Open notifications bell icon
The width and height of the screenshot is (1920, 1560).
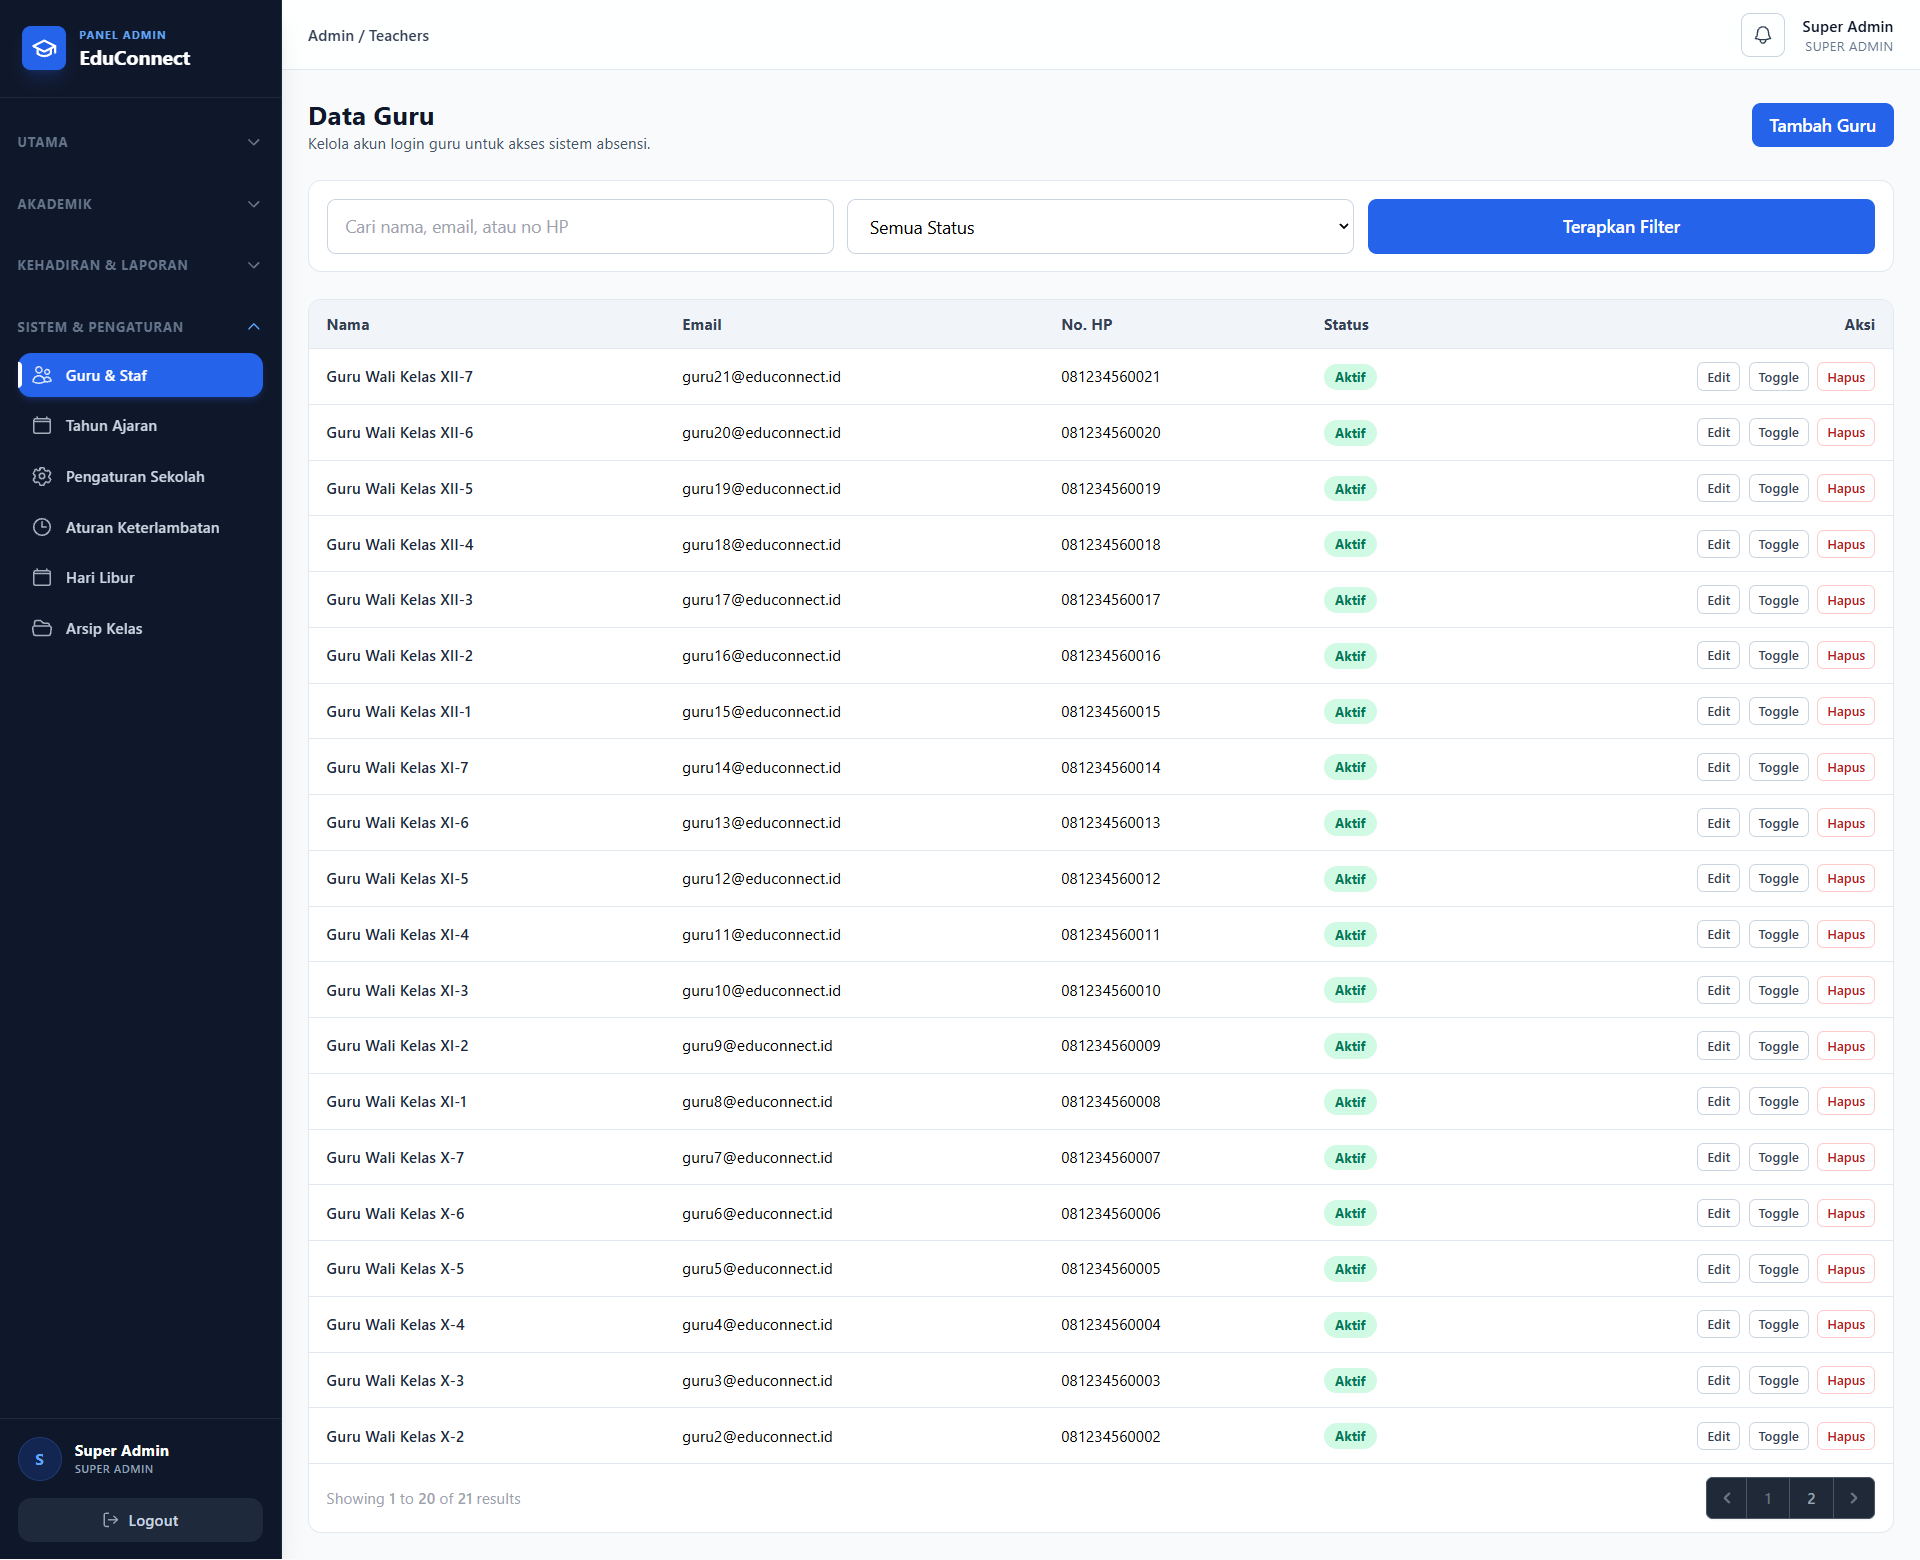(x=1762, y=35)
